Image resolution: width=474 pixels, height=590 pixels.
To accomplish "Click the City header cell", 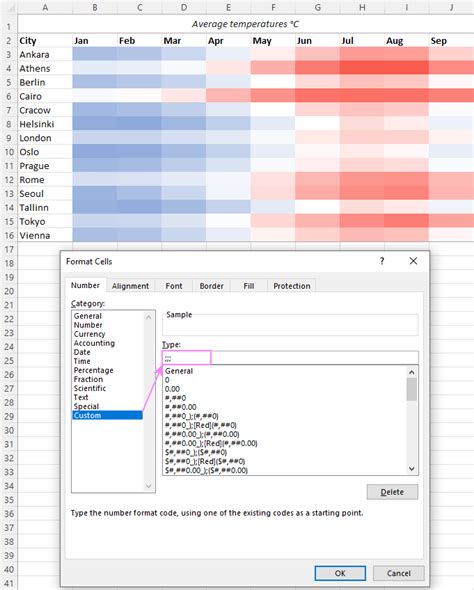I will click(x=45, y=41).
